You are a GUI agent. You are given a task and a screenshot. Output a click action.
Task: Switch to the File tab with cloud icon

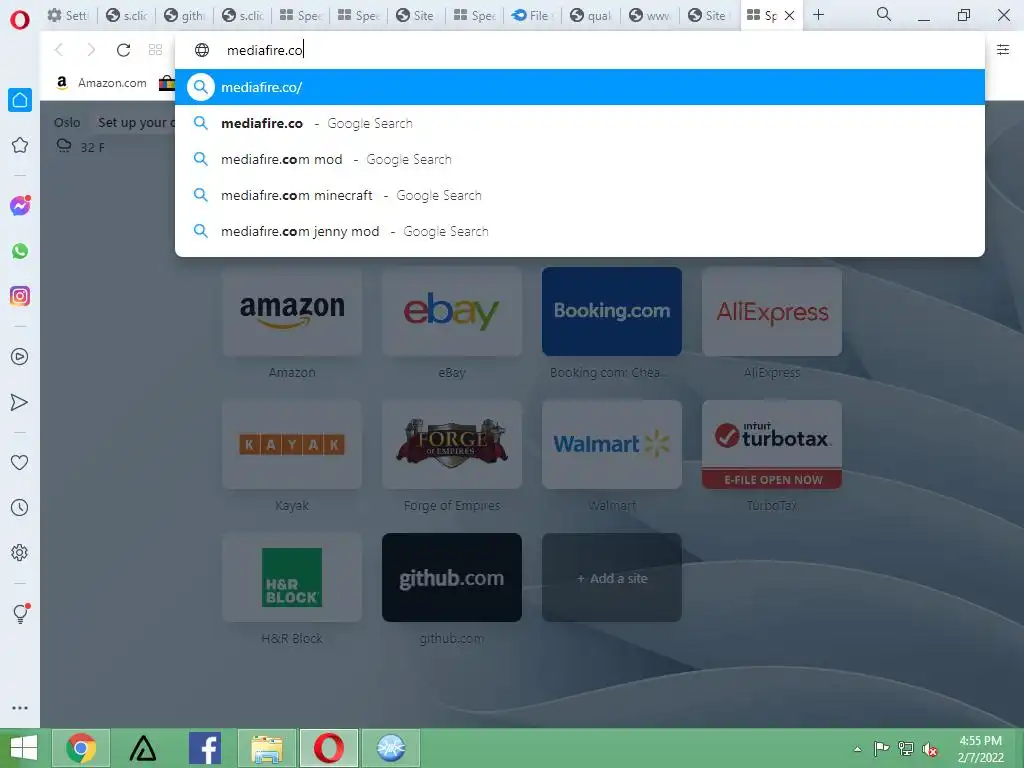(532, 15)
